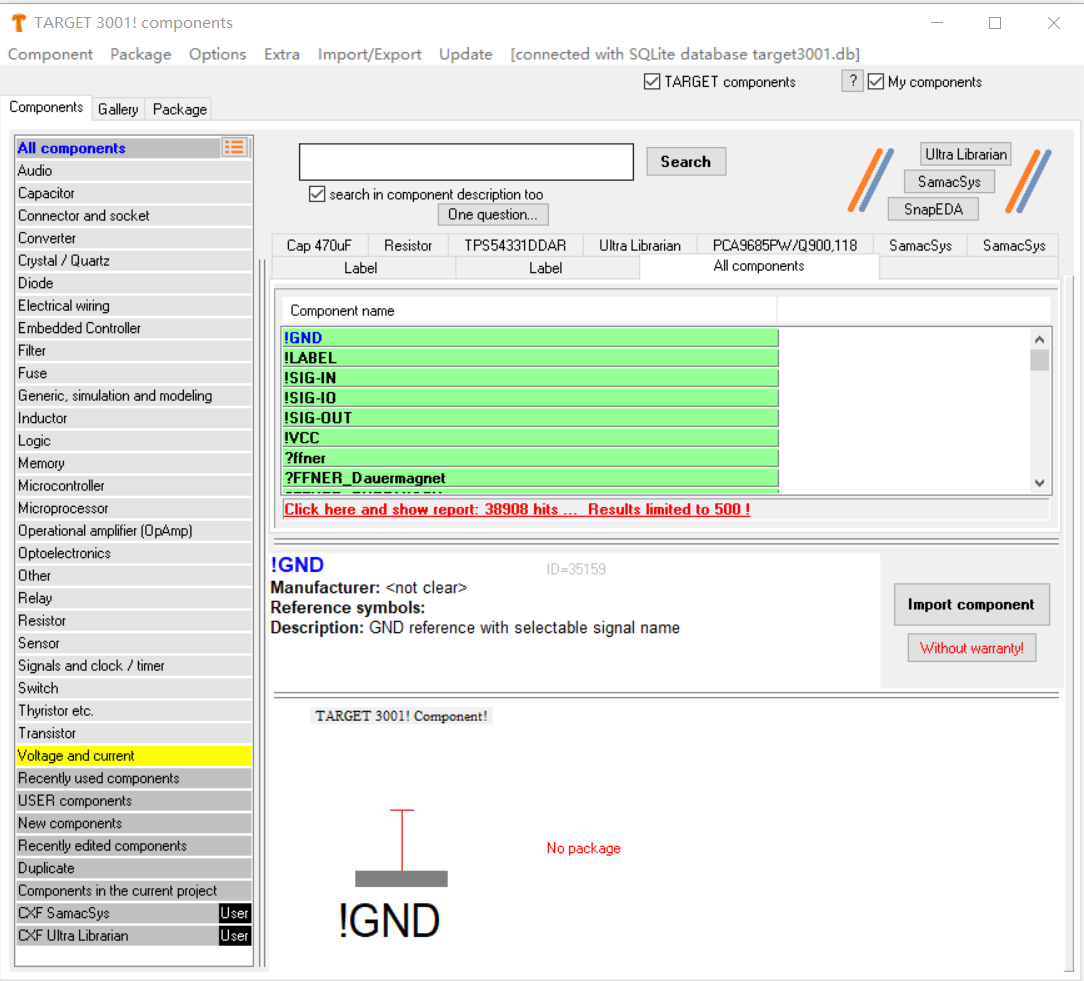
Task: Select the !LABEL component row
Action: (x=530, y=358)
